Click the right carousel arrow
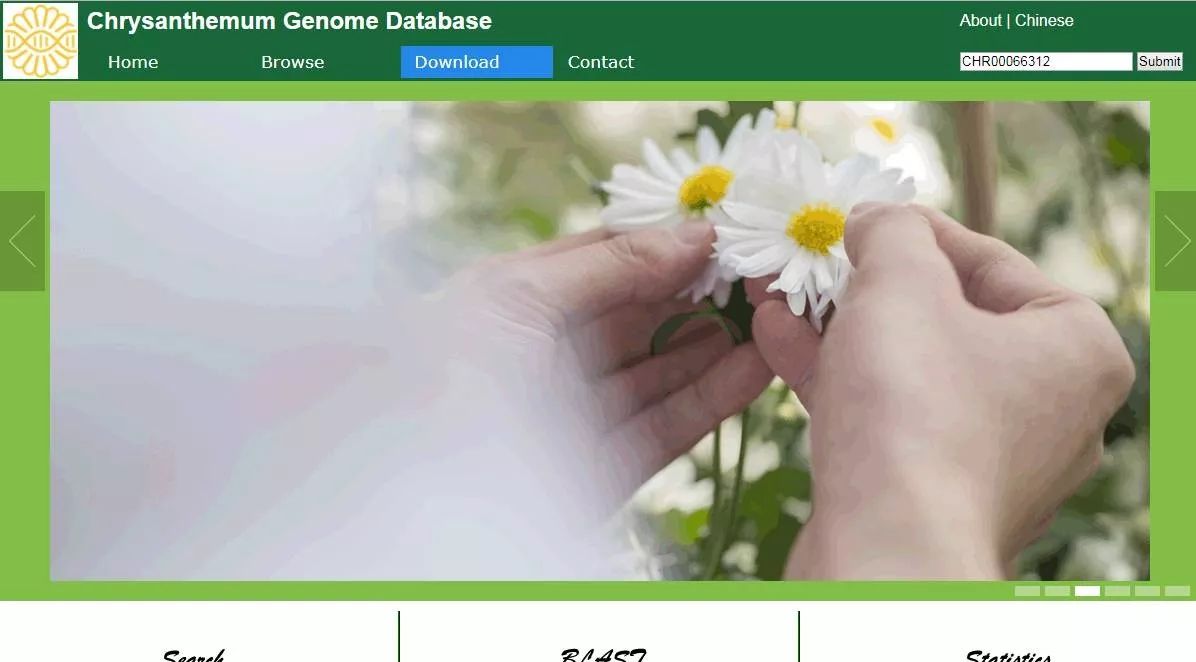This screenshot has width=1196, height=662. [x=1174, y=240]
